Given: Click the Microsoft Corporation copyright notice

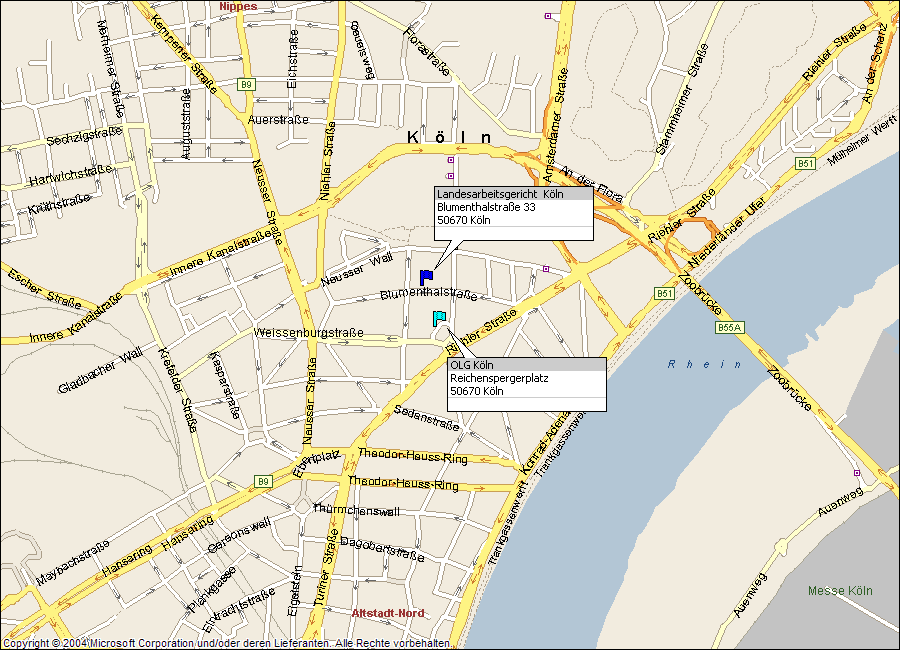Looking at the screenshot, I should 225,643.
